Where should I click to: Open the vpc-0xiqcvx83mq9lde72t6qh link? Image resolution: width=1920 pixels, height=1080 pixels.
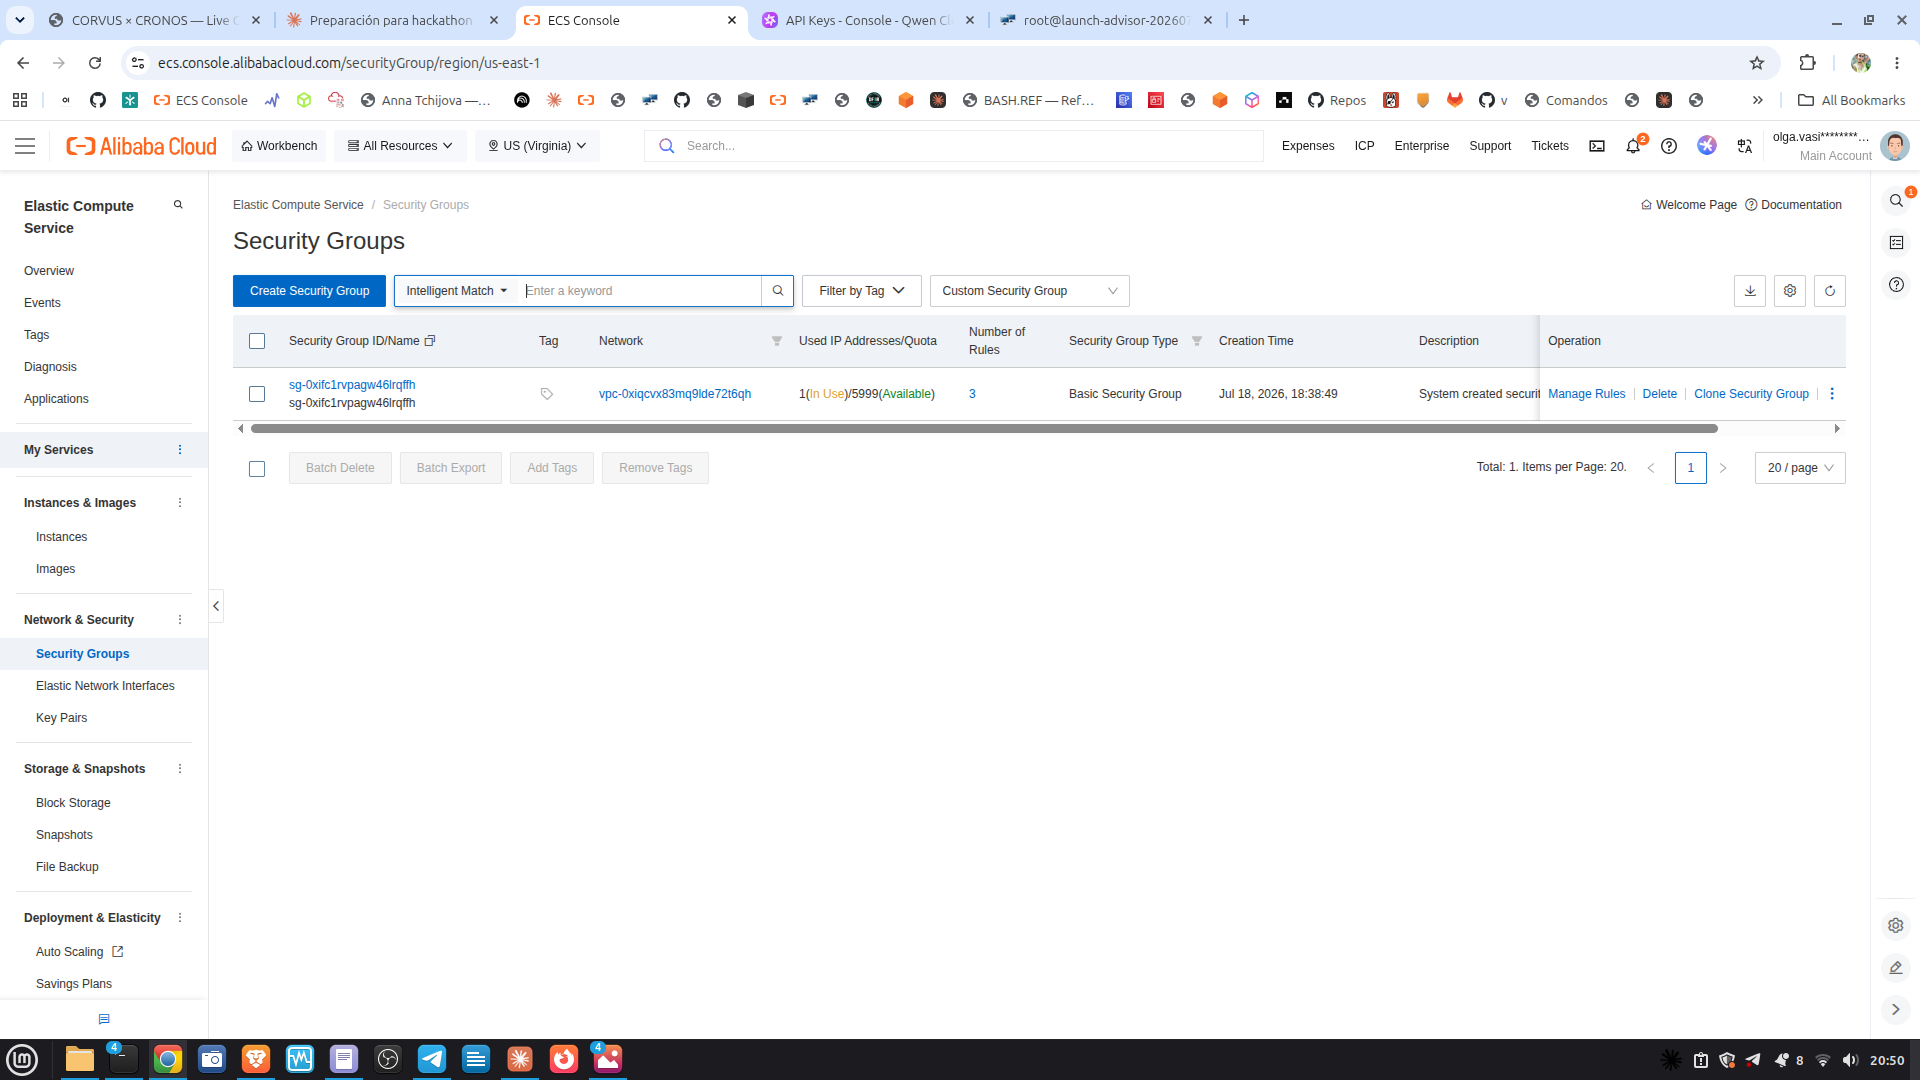(x=675, y=394)
